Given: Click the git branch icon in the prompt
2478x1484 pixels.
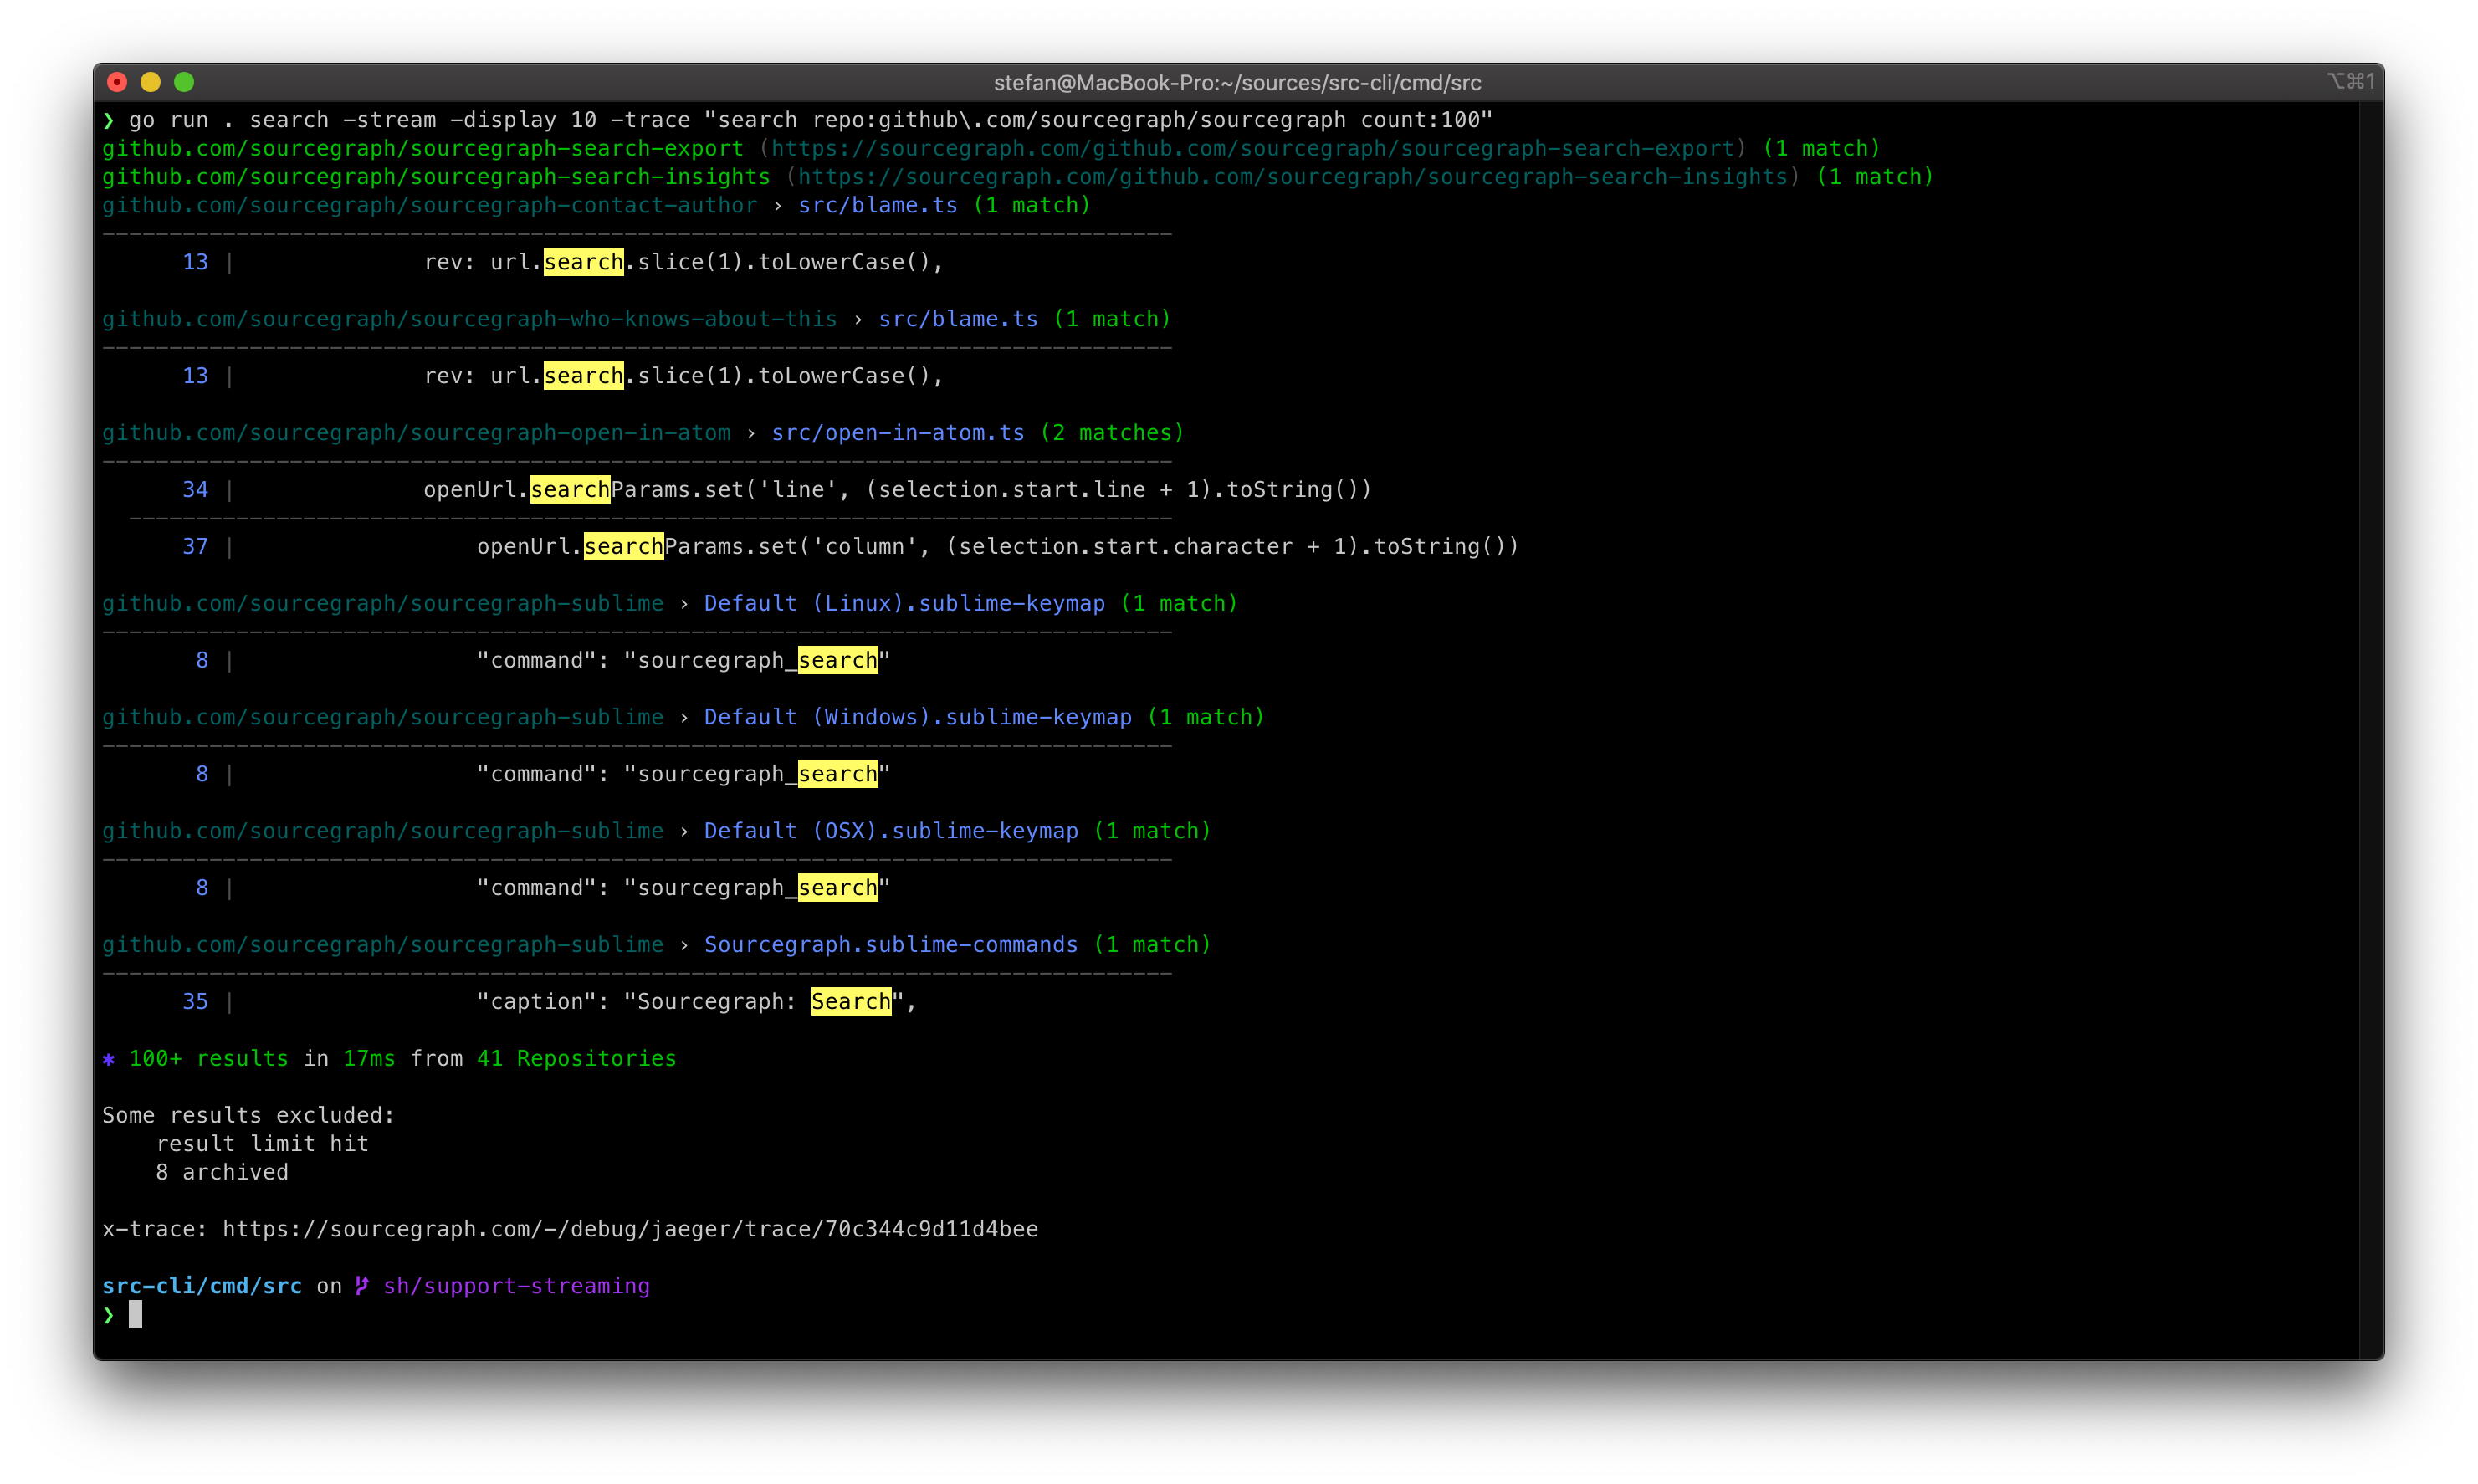Looking at the screenshot, I should [361, 1286].
